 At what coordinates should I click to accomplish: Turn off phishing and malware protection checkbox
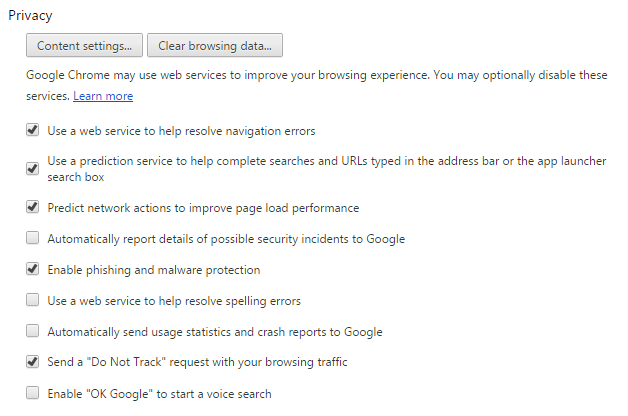[x=33, y=269]
